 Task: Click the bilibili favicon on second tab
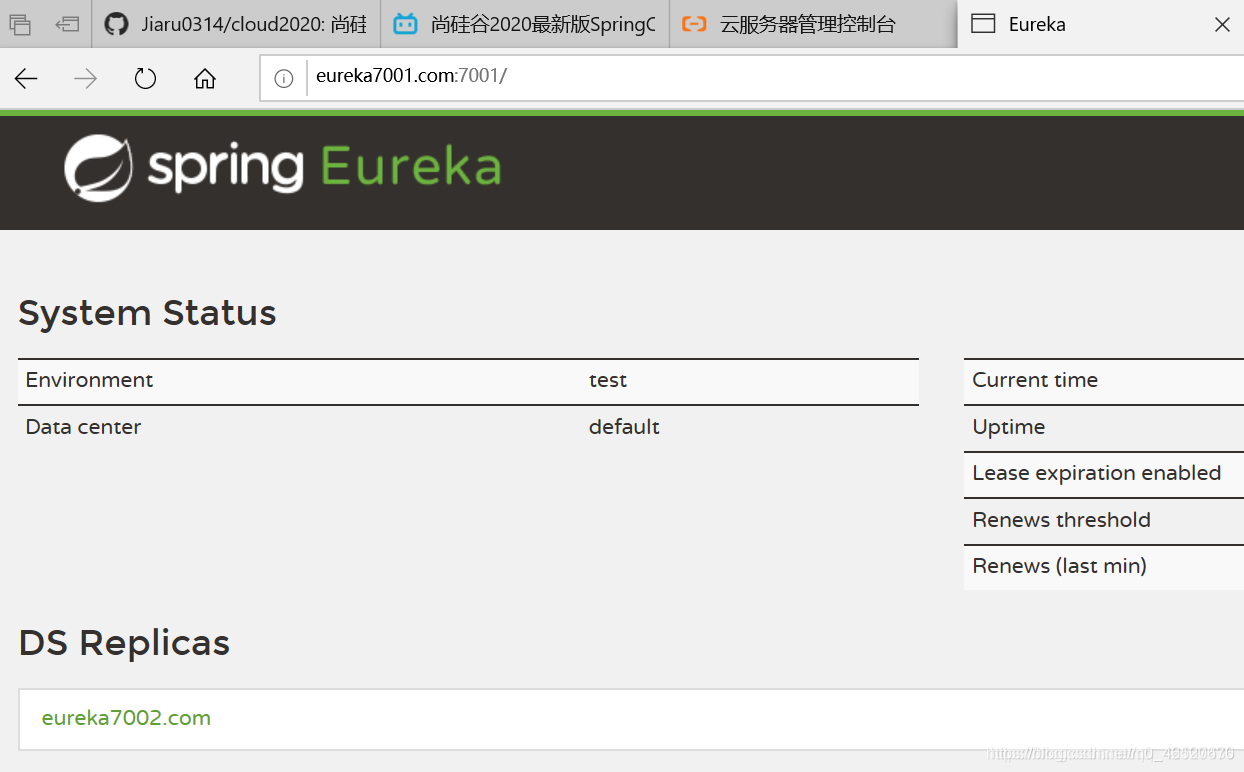(405, 24)
